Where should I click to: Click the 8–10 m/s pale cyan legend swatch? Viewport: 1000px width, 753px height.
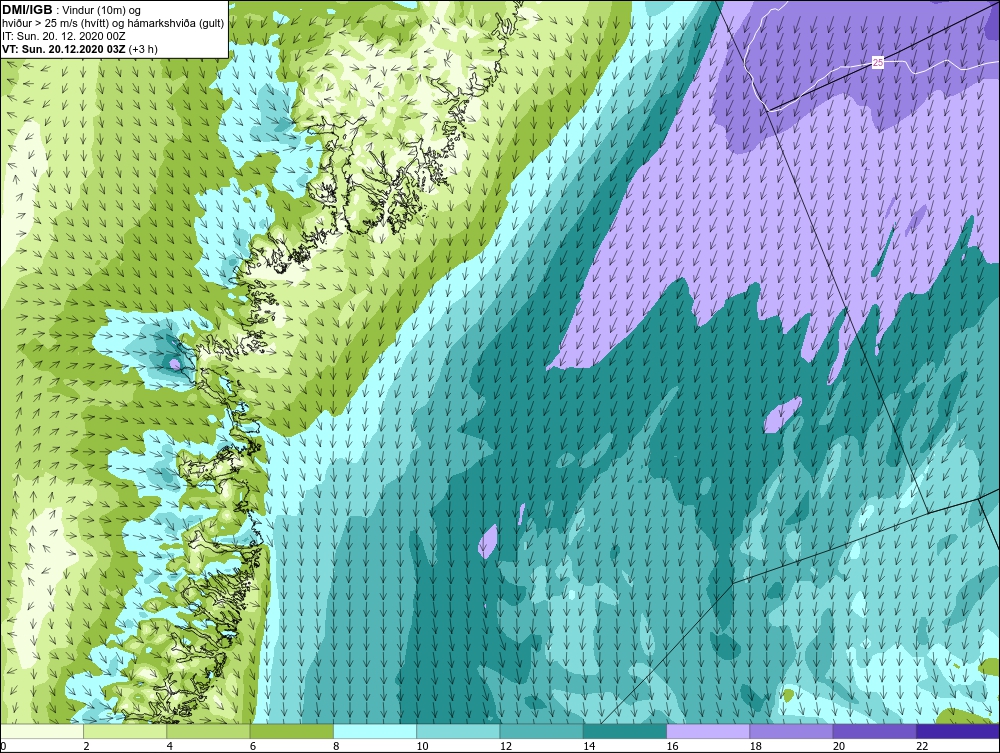click(x=375, y=731)
